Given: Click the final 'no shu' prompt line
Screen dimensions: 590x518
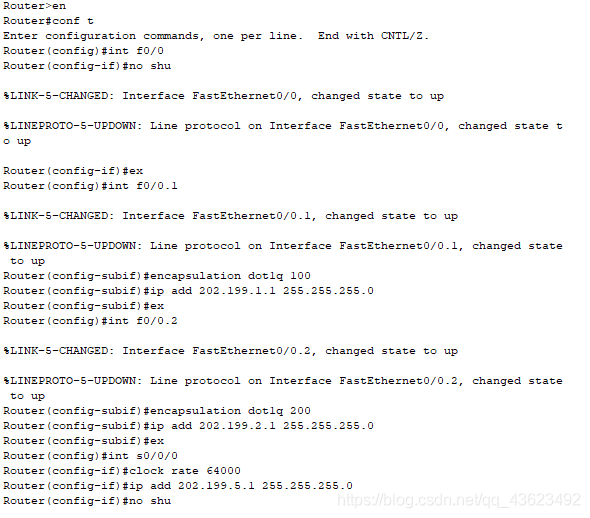Looking at the screenshot, I should point(87,501).
